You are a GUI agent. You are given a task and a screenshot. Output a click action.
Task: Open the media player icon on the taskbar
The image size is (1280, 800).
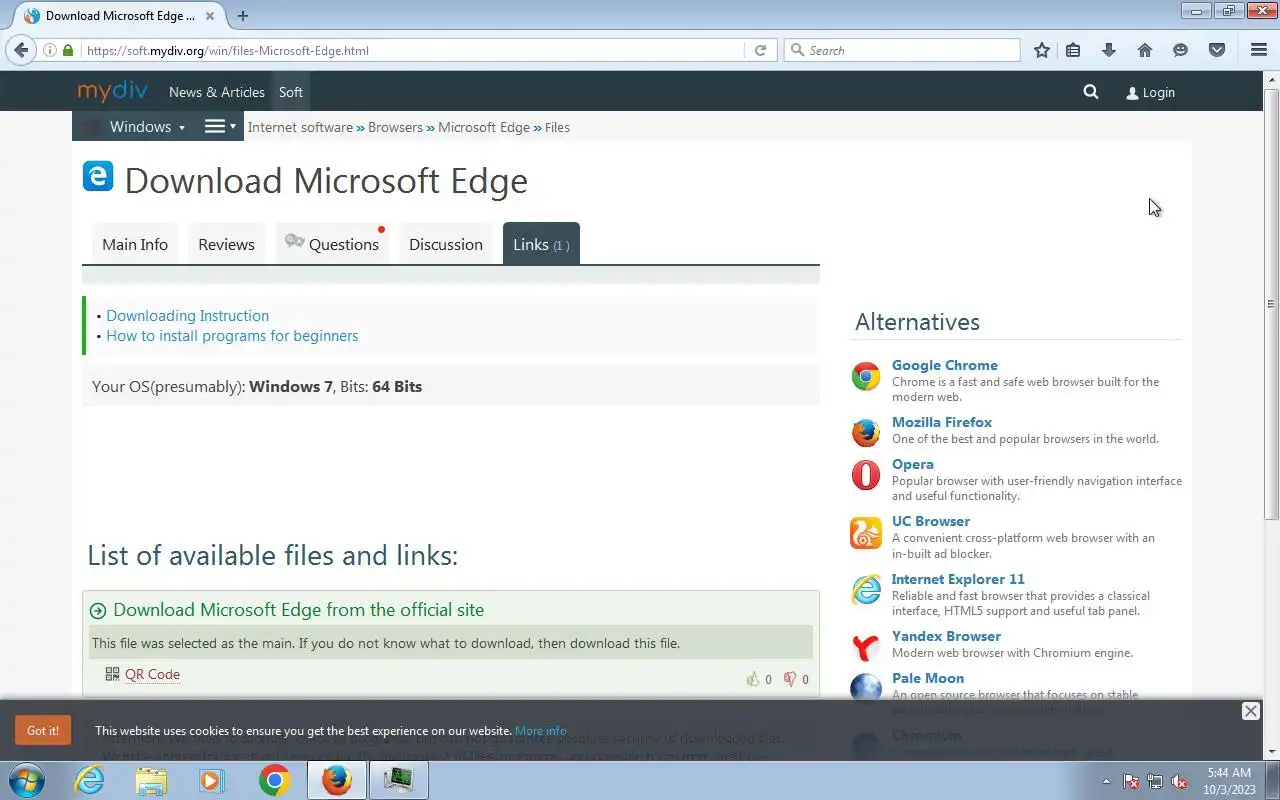coord(212,780)
